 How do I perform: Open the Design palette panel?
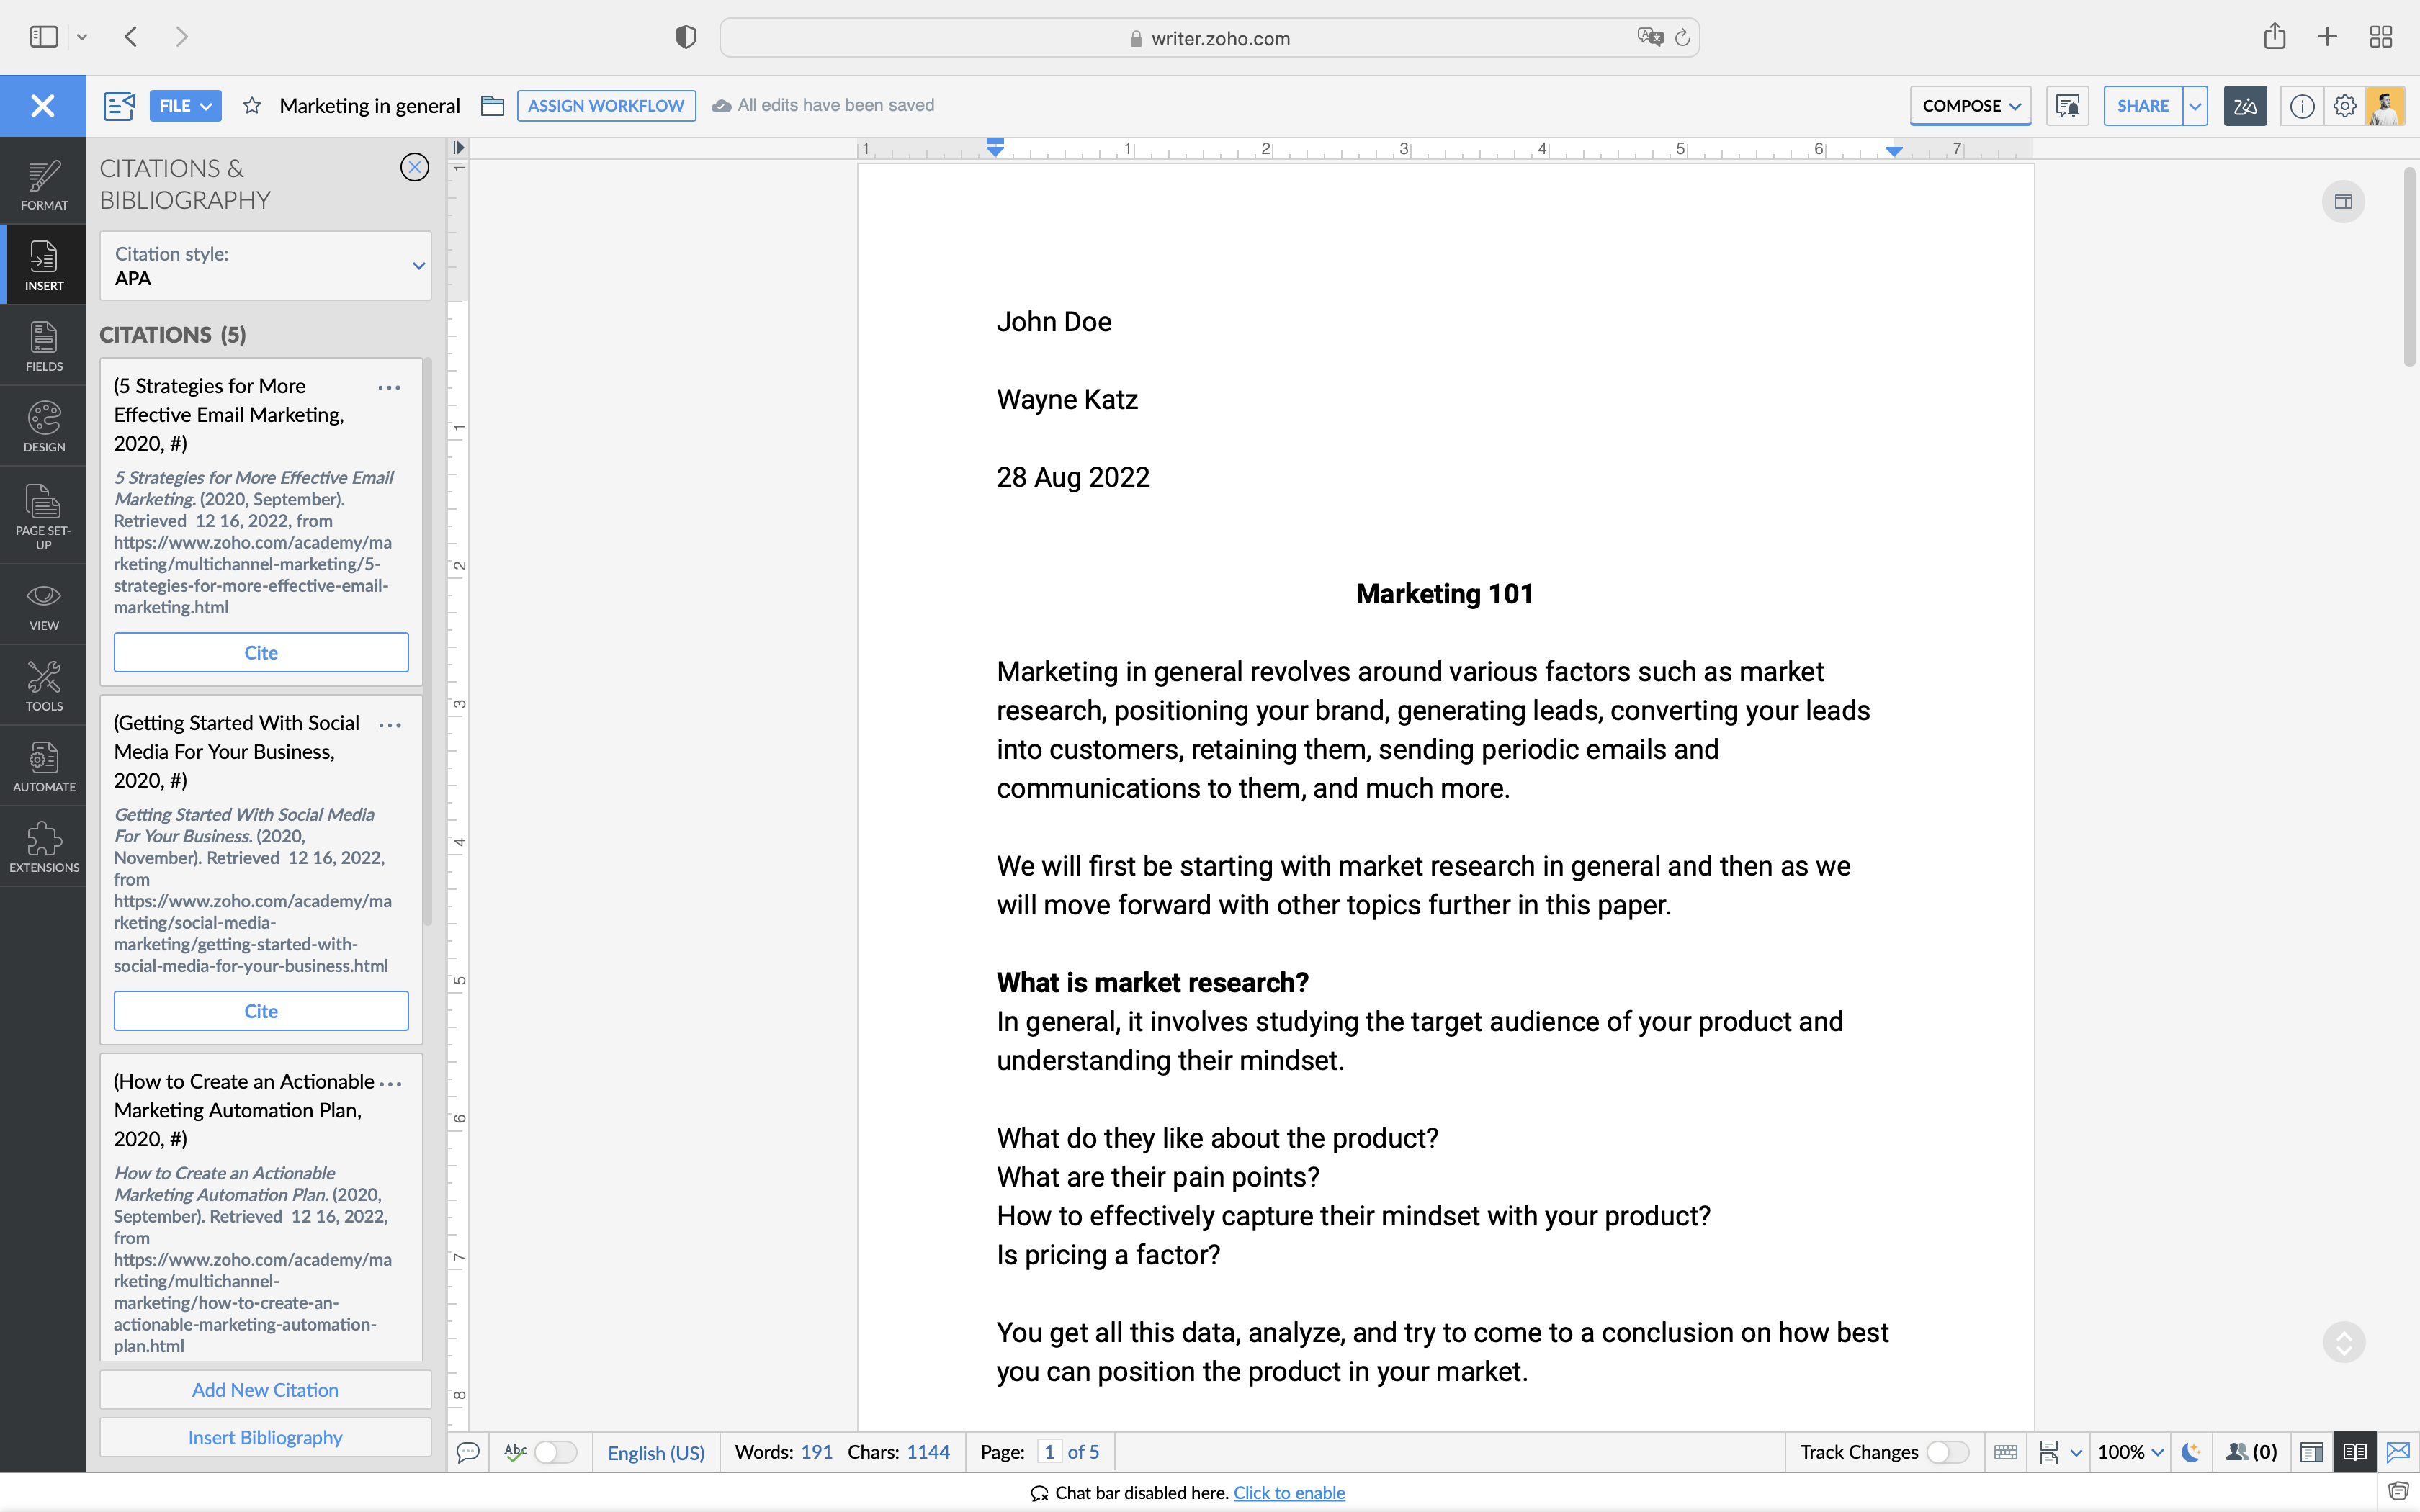click(x=43, y=426)
